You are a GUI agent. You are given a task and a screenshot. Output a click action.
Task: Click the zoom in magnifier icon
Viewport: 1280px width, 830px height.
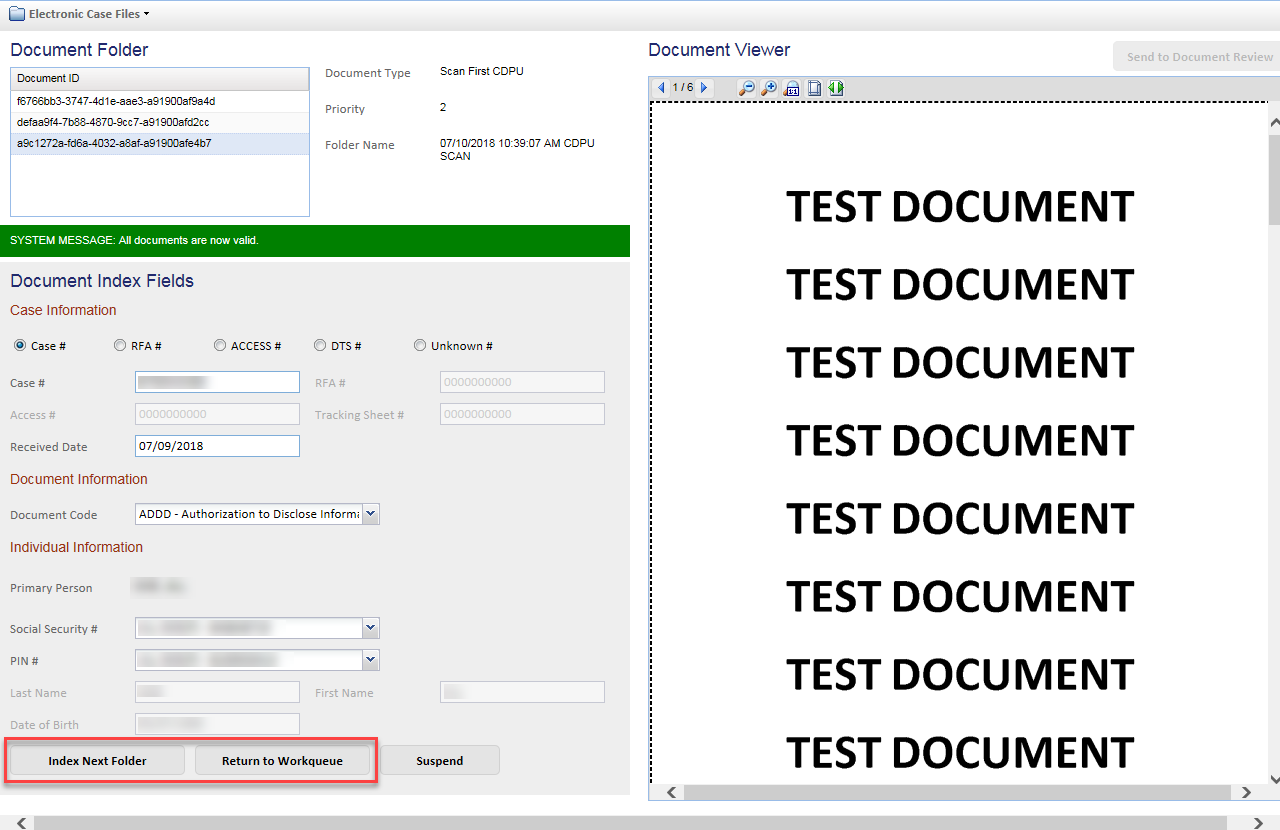point(768,88)
